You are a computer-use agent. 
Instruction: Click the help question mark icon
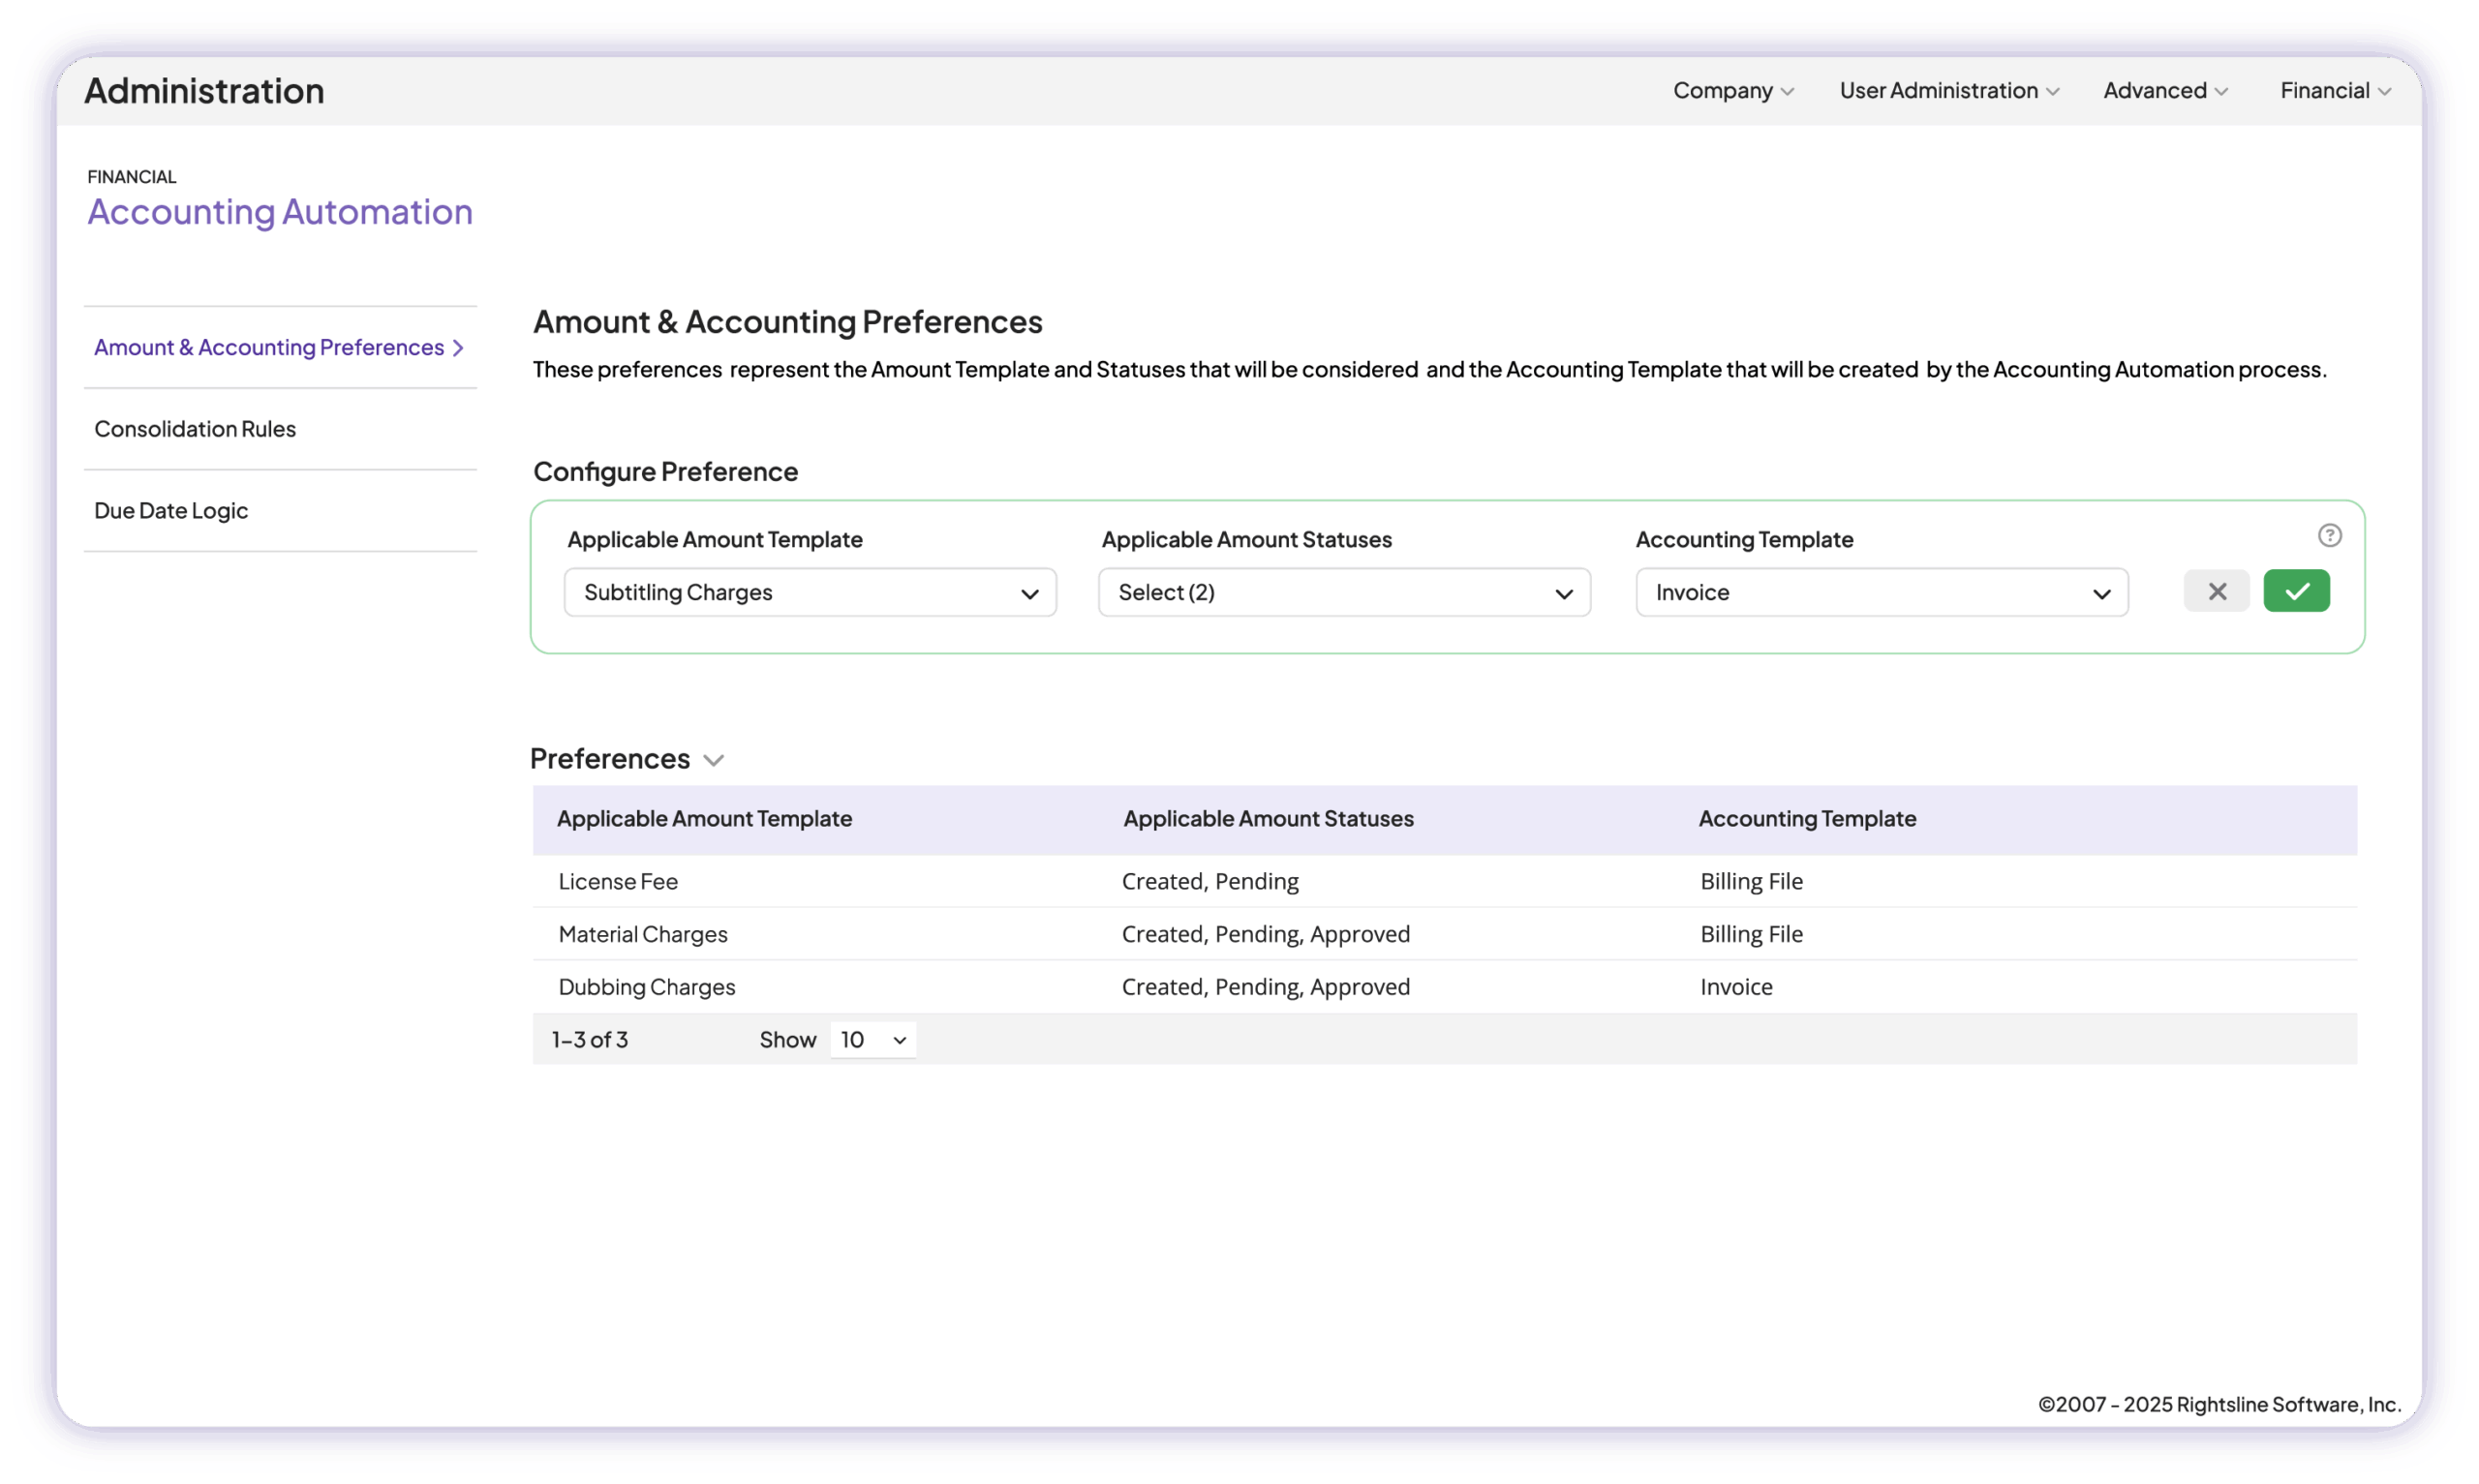2329,535
